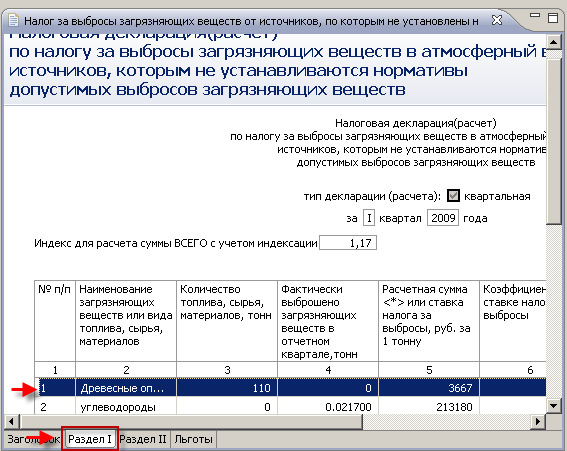The width and height of the screenshot is (567, 451).
Task: Toggle the квартальная declaration type checkbox
Action: 453,196
